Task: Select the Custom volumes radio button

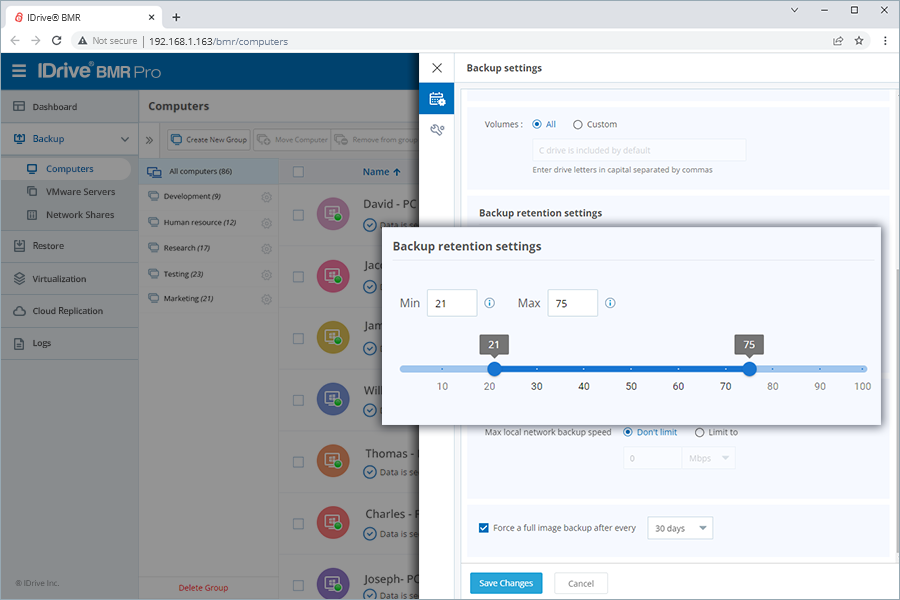Action: (x=577, y=125)
